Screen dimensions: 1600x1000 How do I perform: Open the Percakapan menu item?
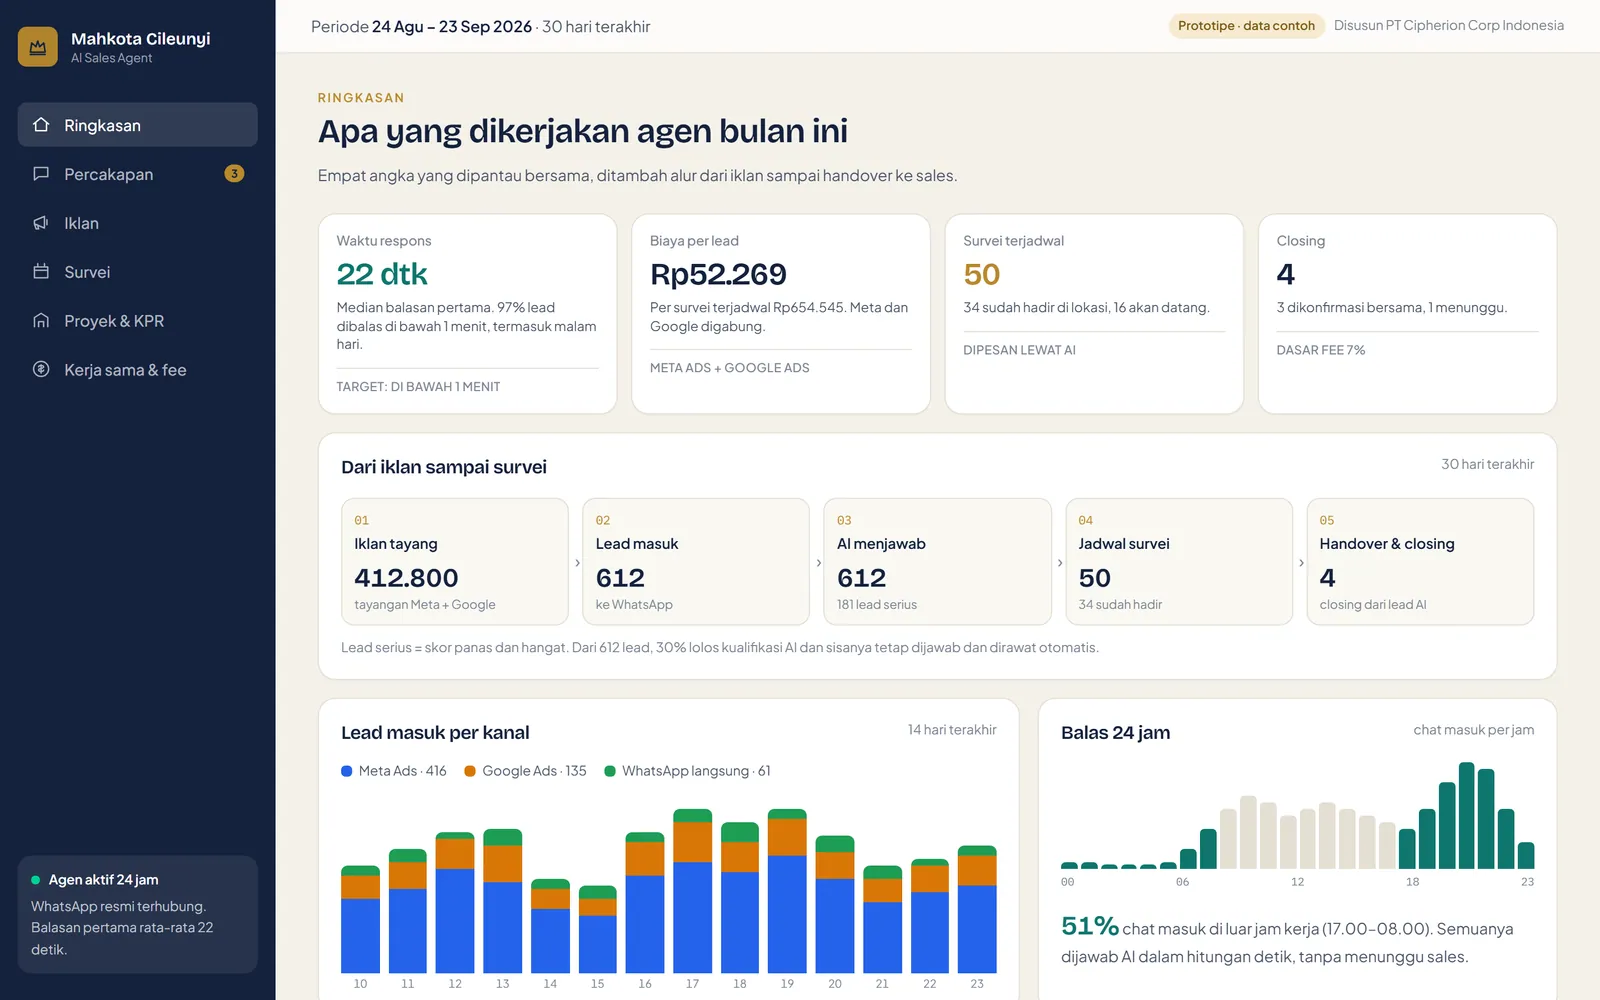click(138, 174)
